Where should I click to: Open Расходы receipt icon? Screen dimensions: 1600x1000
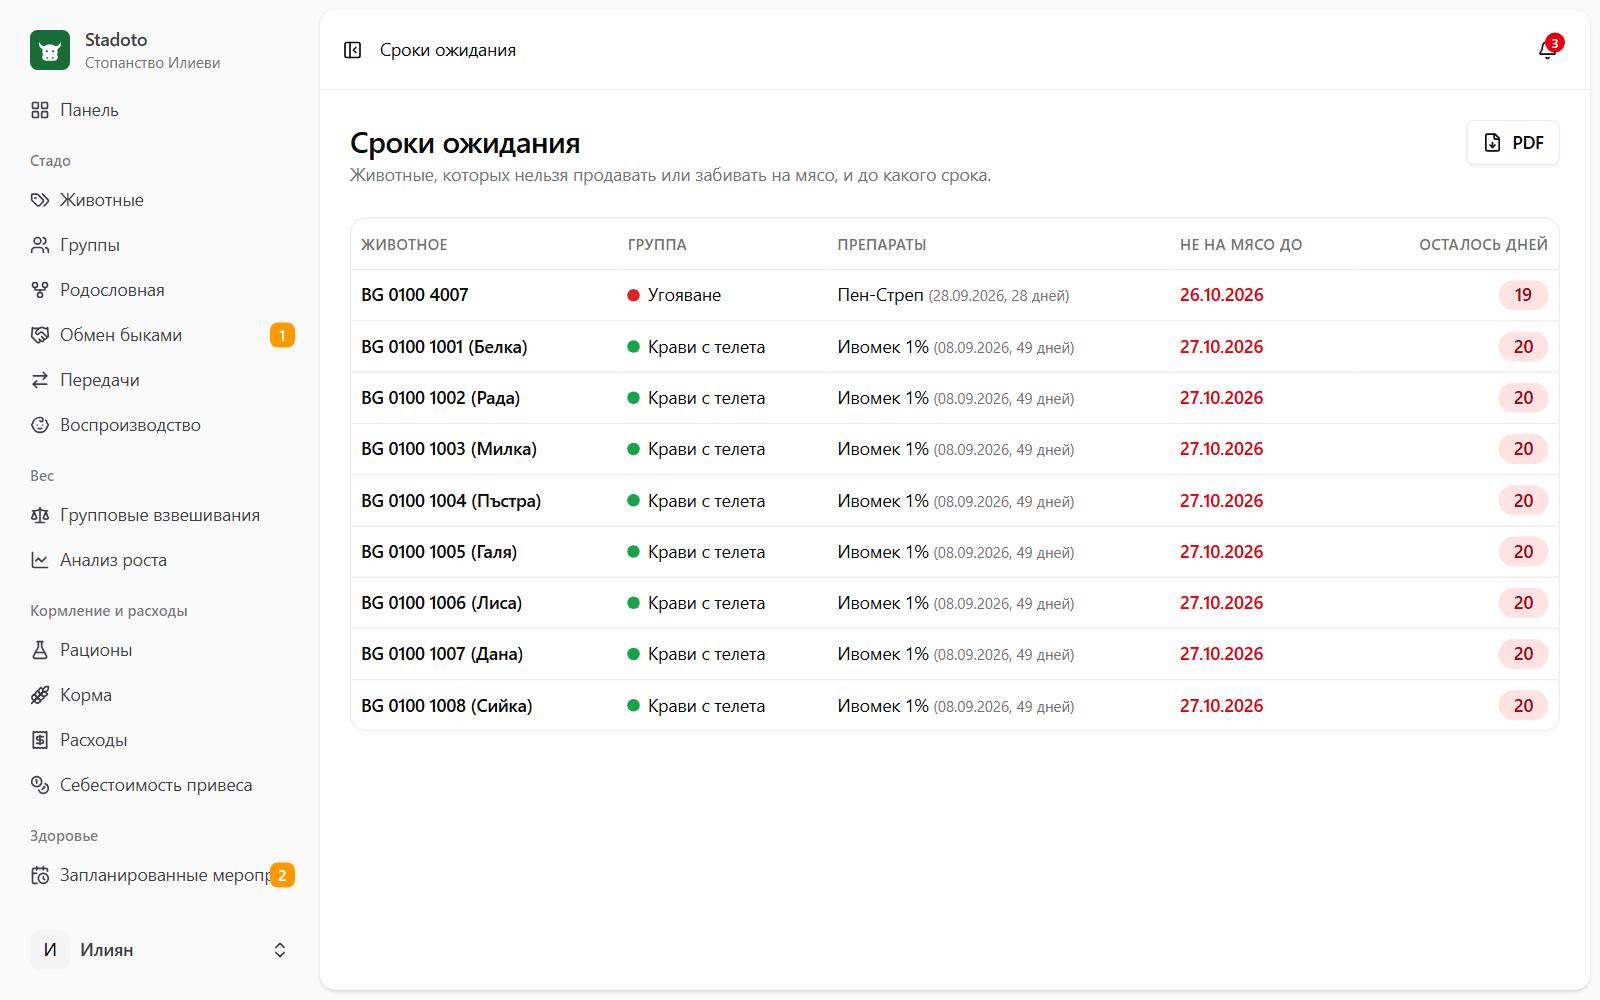[x=40, y=740]
